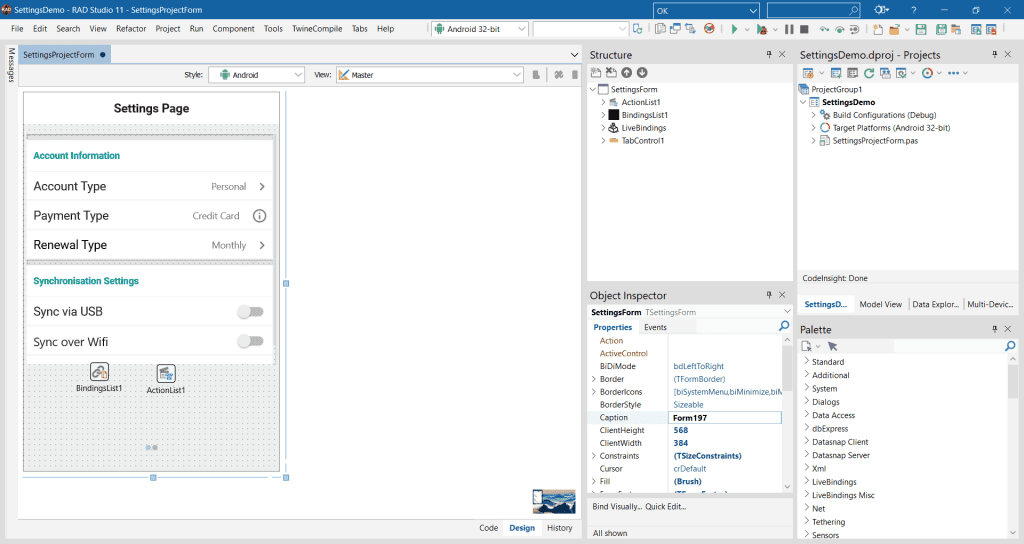Click the arrow pointer icon in Palette toolbar
The height and width of the screenshot is (544, 1024).
pyautogui.click(x=832, y=346)
